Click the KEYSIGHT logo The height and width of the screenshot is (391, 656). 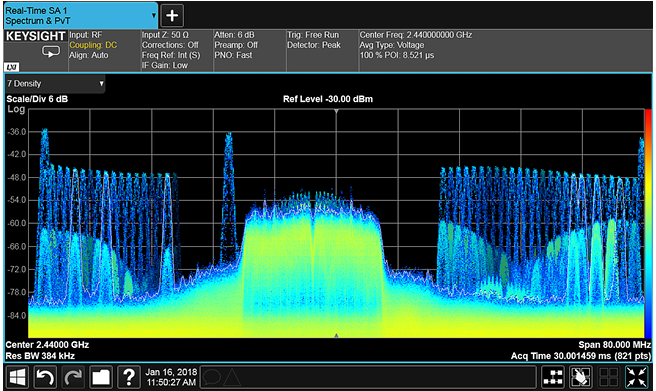pyautogui.click(x=35, y=36)
